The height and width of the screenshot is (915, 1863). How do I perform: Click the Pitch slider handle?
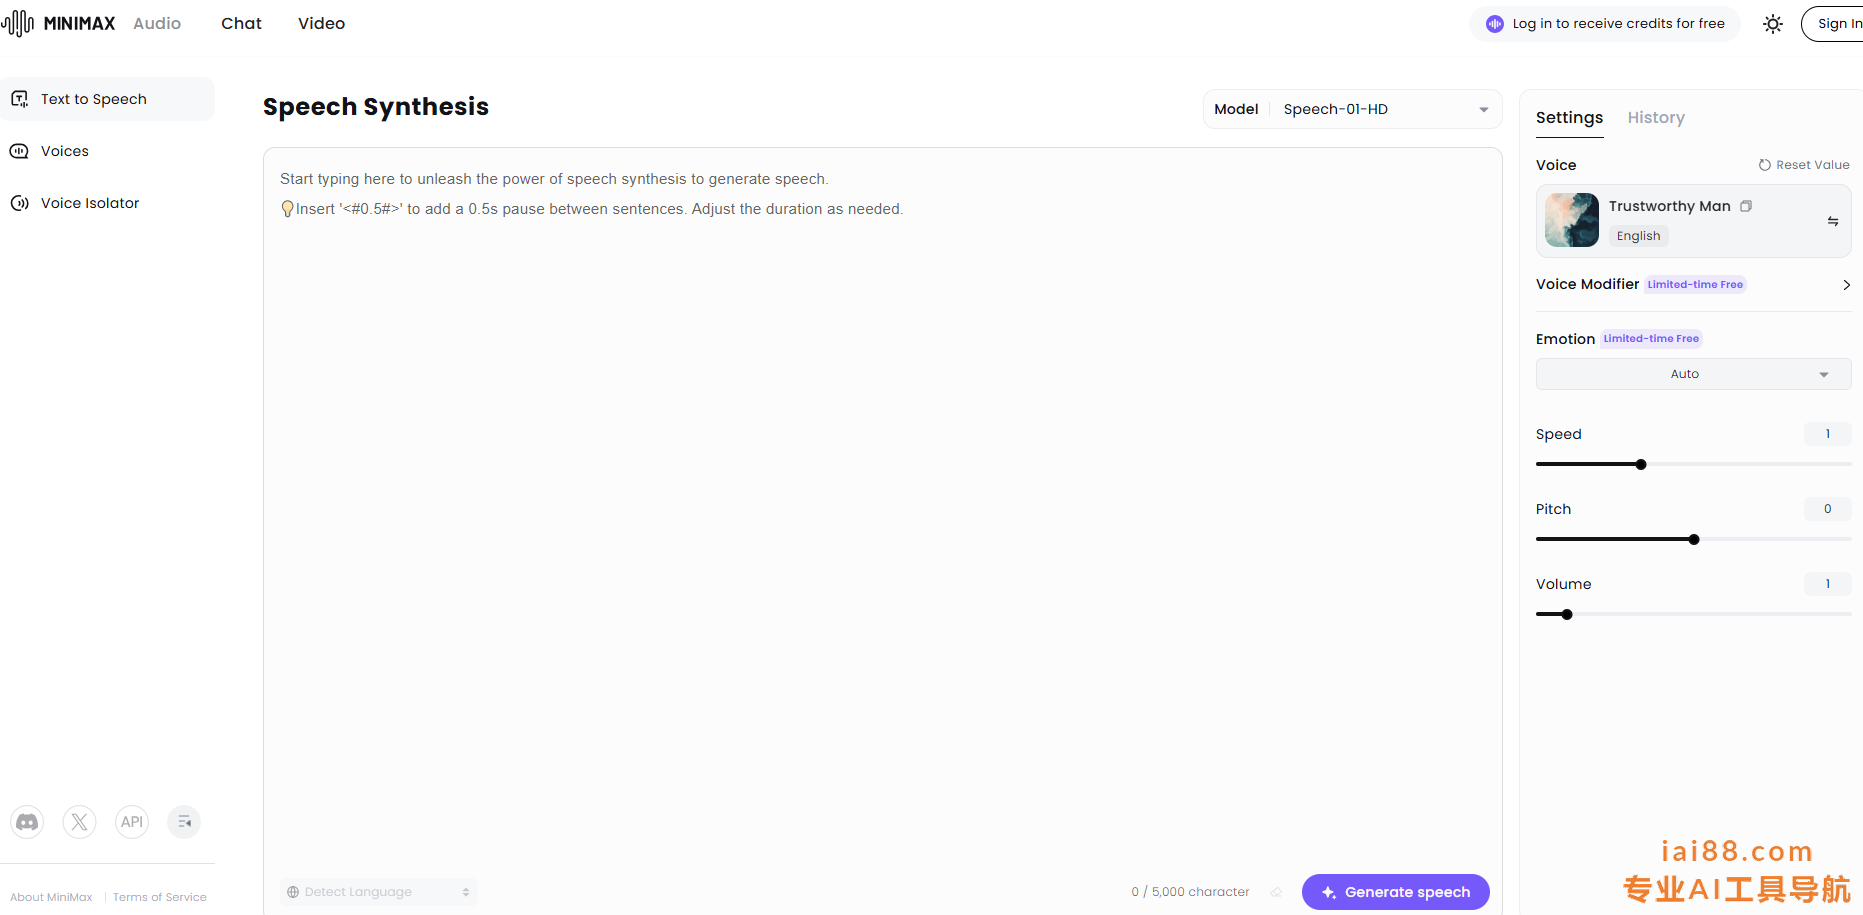pyautogui.click(x=1693, y=540)
